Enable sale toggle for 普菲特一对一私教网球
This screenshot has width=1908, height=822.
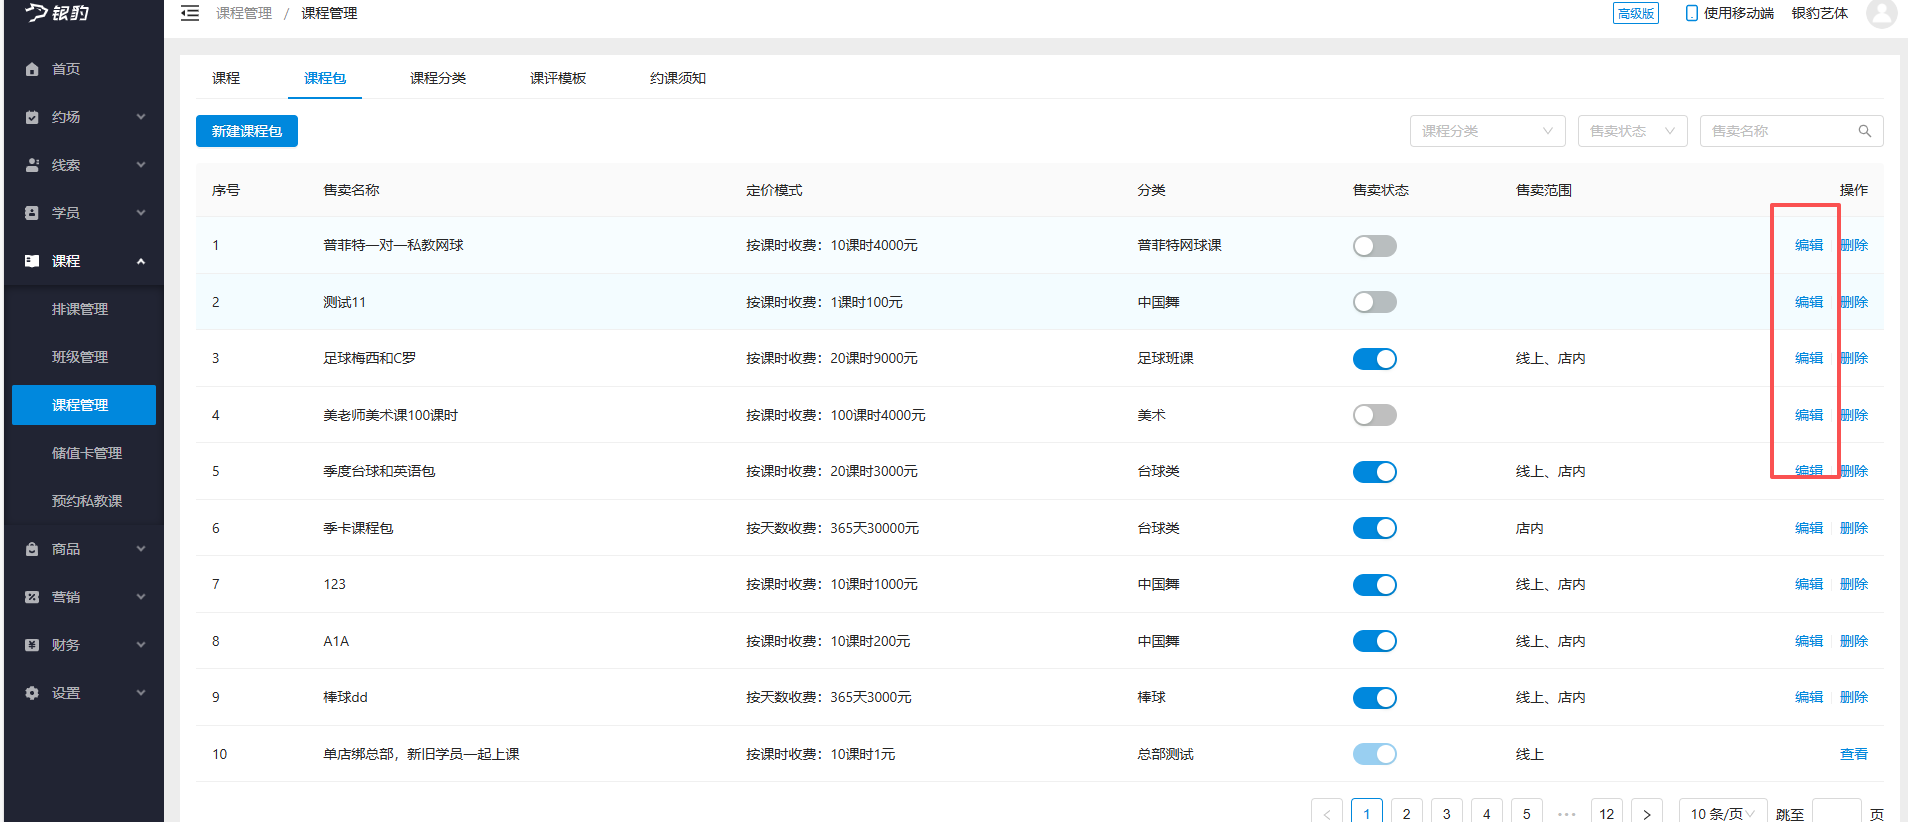[x=1374, y=246]
